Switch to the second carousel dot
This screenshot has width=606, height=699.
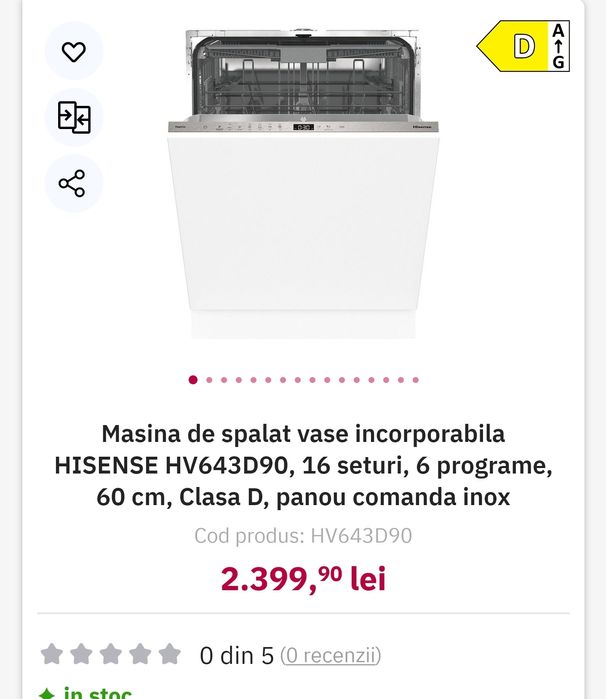[x=210, y=380]
